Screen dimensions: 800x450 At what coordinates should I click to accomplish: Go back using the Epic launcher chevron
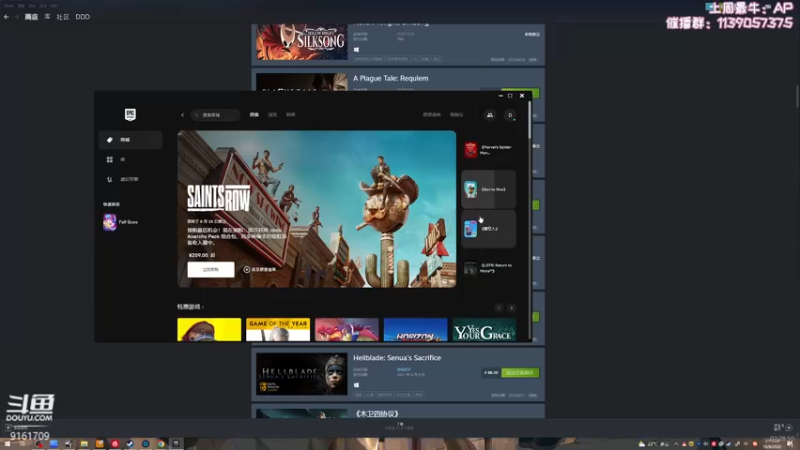182,115
